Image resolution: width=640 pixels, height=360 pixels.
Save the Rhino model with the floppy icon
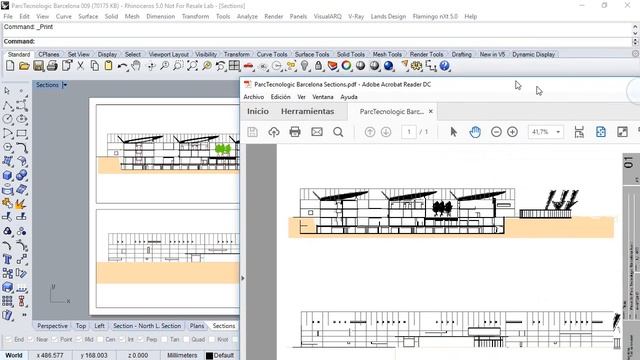tap(38, 66)
